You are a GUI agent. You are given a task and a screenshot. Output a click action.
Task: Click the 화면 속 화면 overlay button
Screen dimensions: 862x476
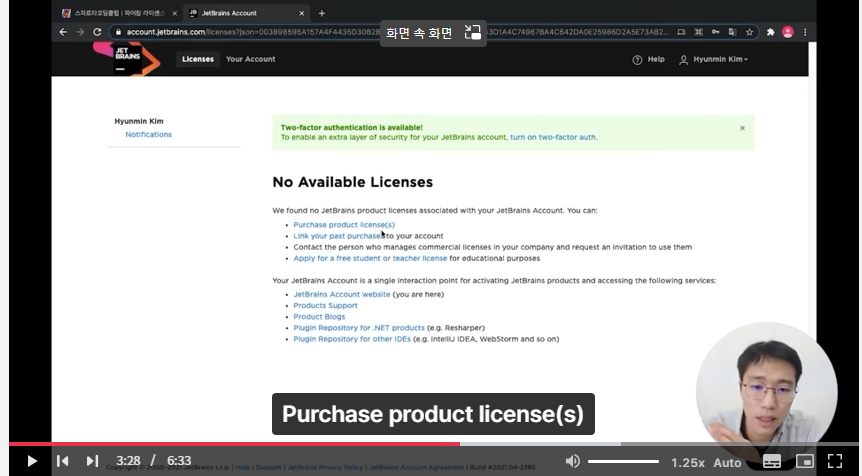[433, 33]
